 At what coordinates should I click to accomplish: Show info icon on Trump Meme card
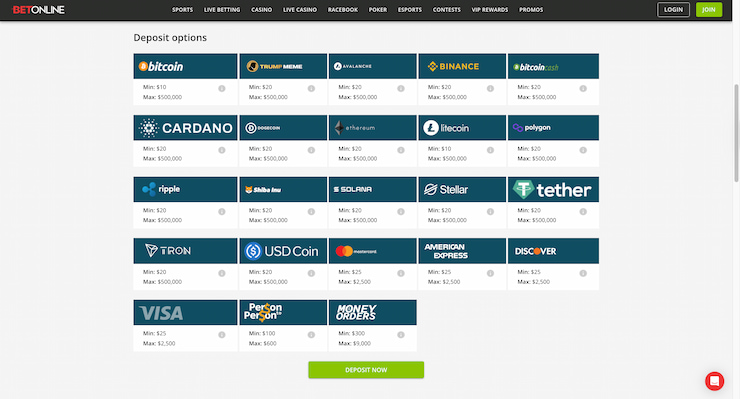pos(311,88)
